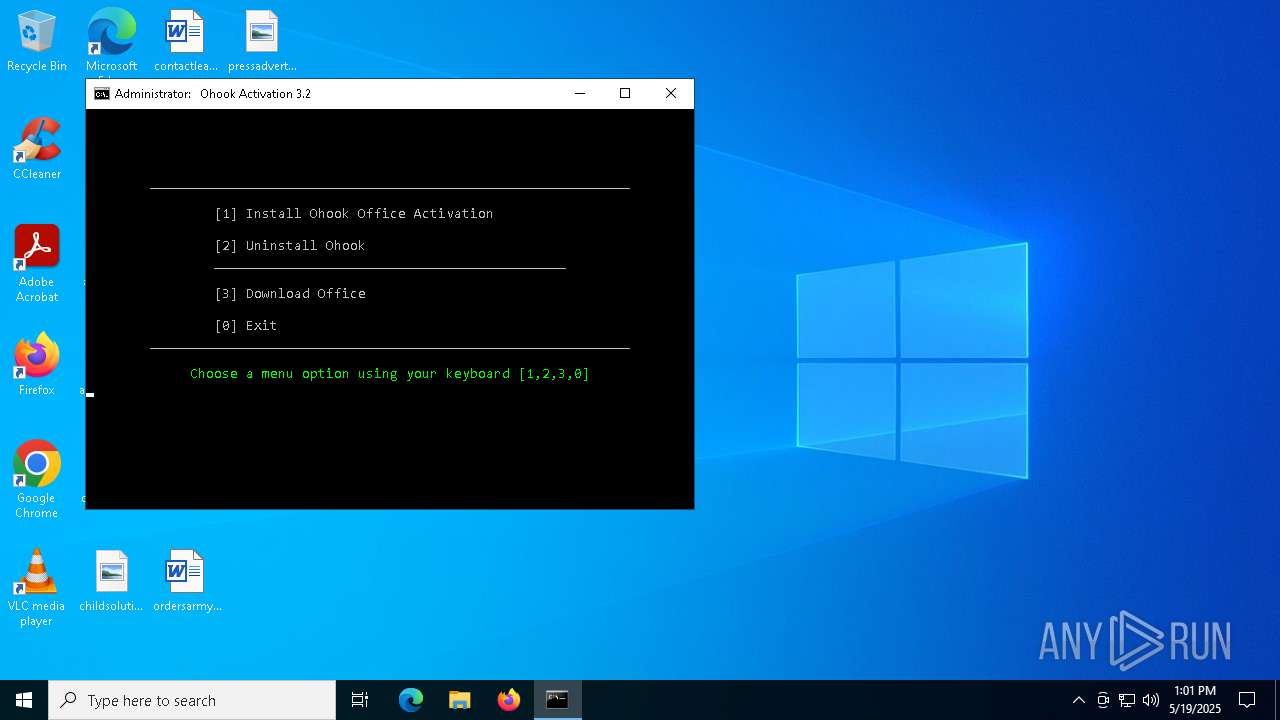Viewport: 1280px width, 720px height.
Task: Open the Microsoft Edge desktop shortcut
Action: 111,42
